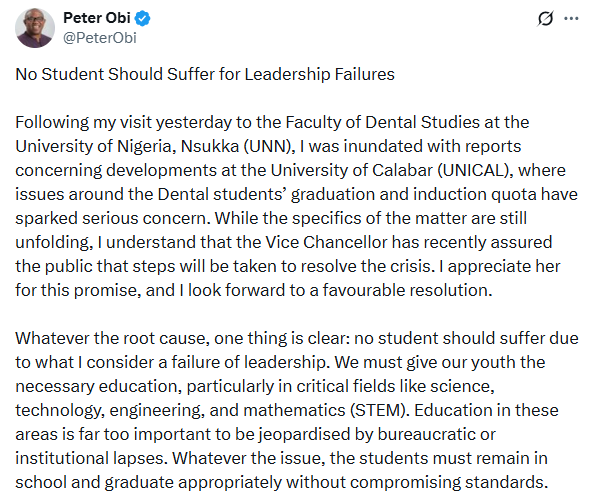The image size is (595, 498).
Task: Click the phrase "without compromising standards"
Action: [417, 482]
